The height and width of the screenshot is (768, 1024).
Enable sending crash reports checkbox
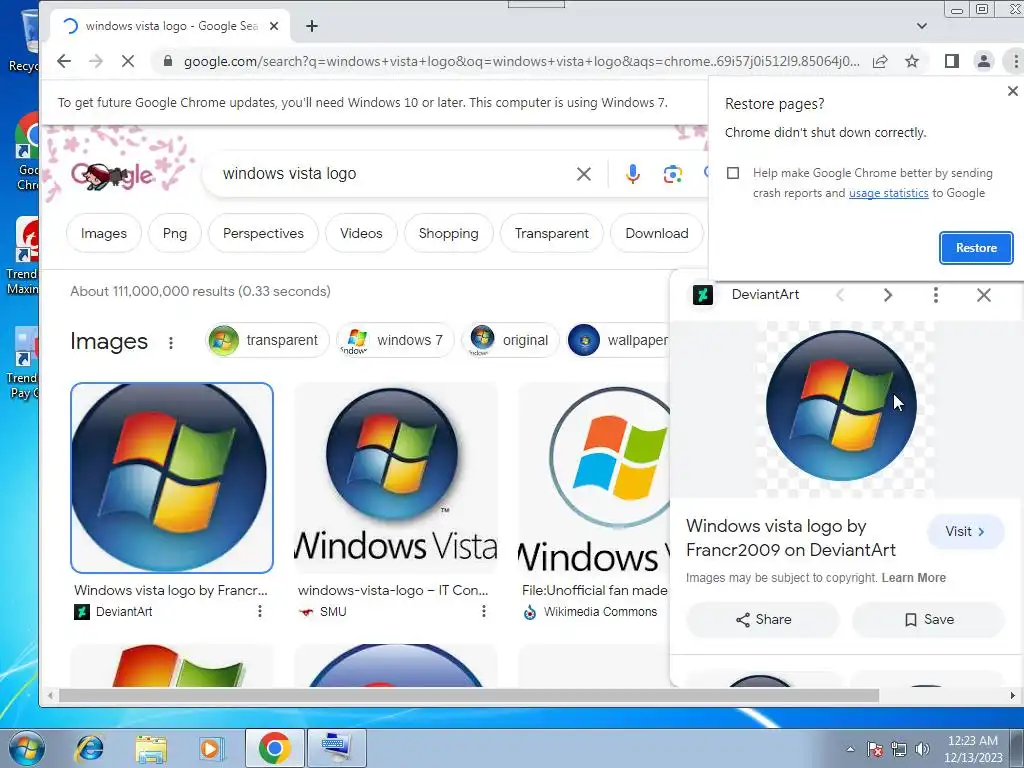[733, 173]
